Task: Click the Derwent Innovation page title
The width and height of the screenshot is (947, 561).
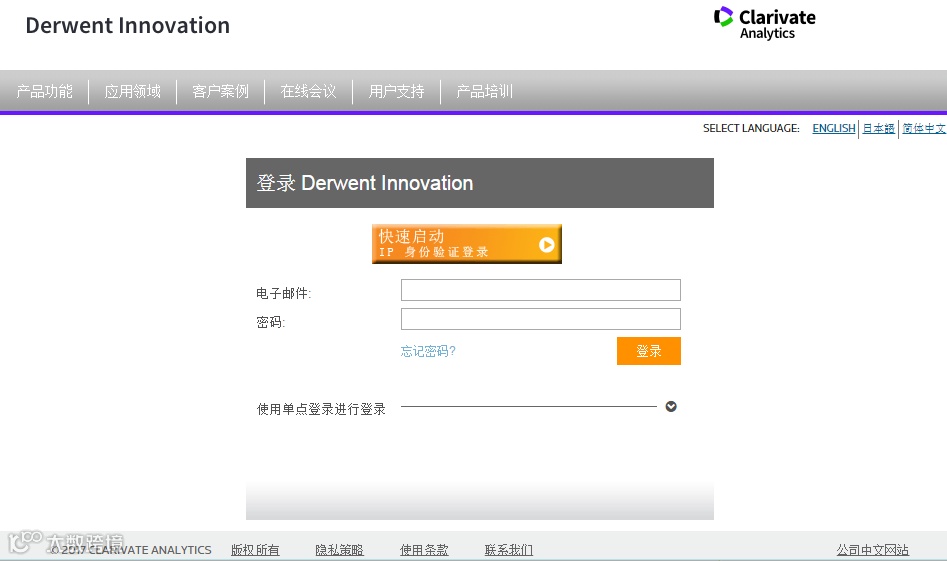Action: (x=127, y=25)
